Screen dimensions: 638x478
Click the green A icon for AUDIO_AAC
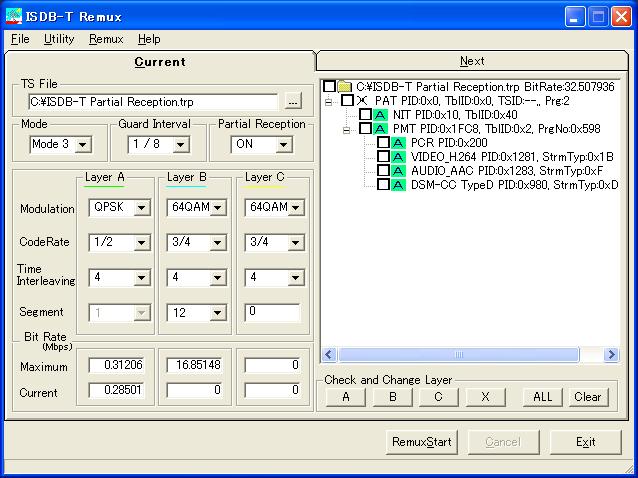coord(398,171)
